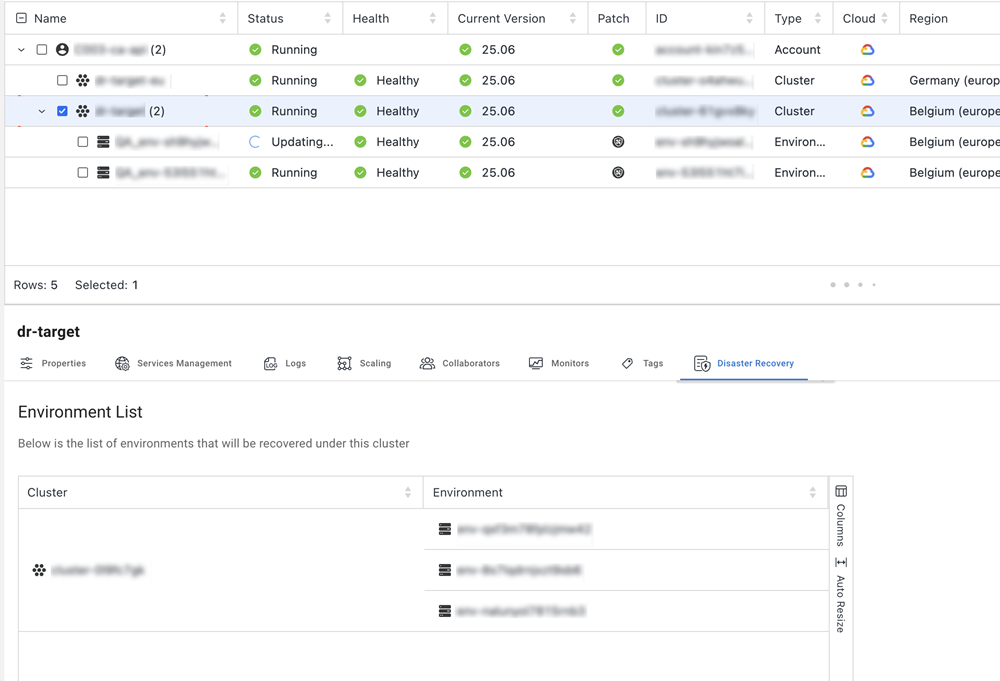
Task: Click the patch icon on the Updating row
Action: coord(618,142)
